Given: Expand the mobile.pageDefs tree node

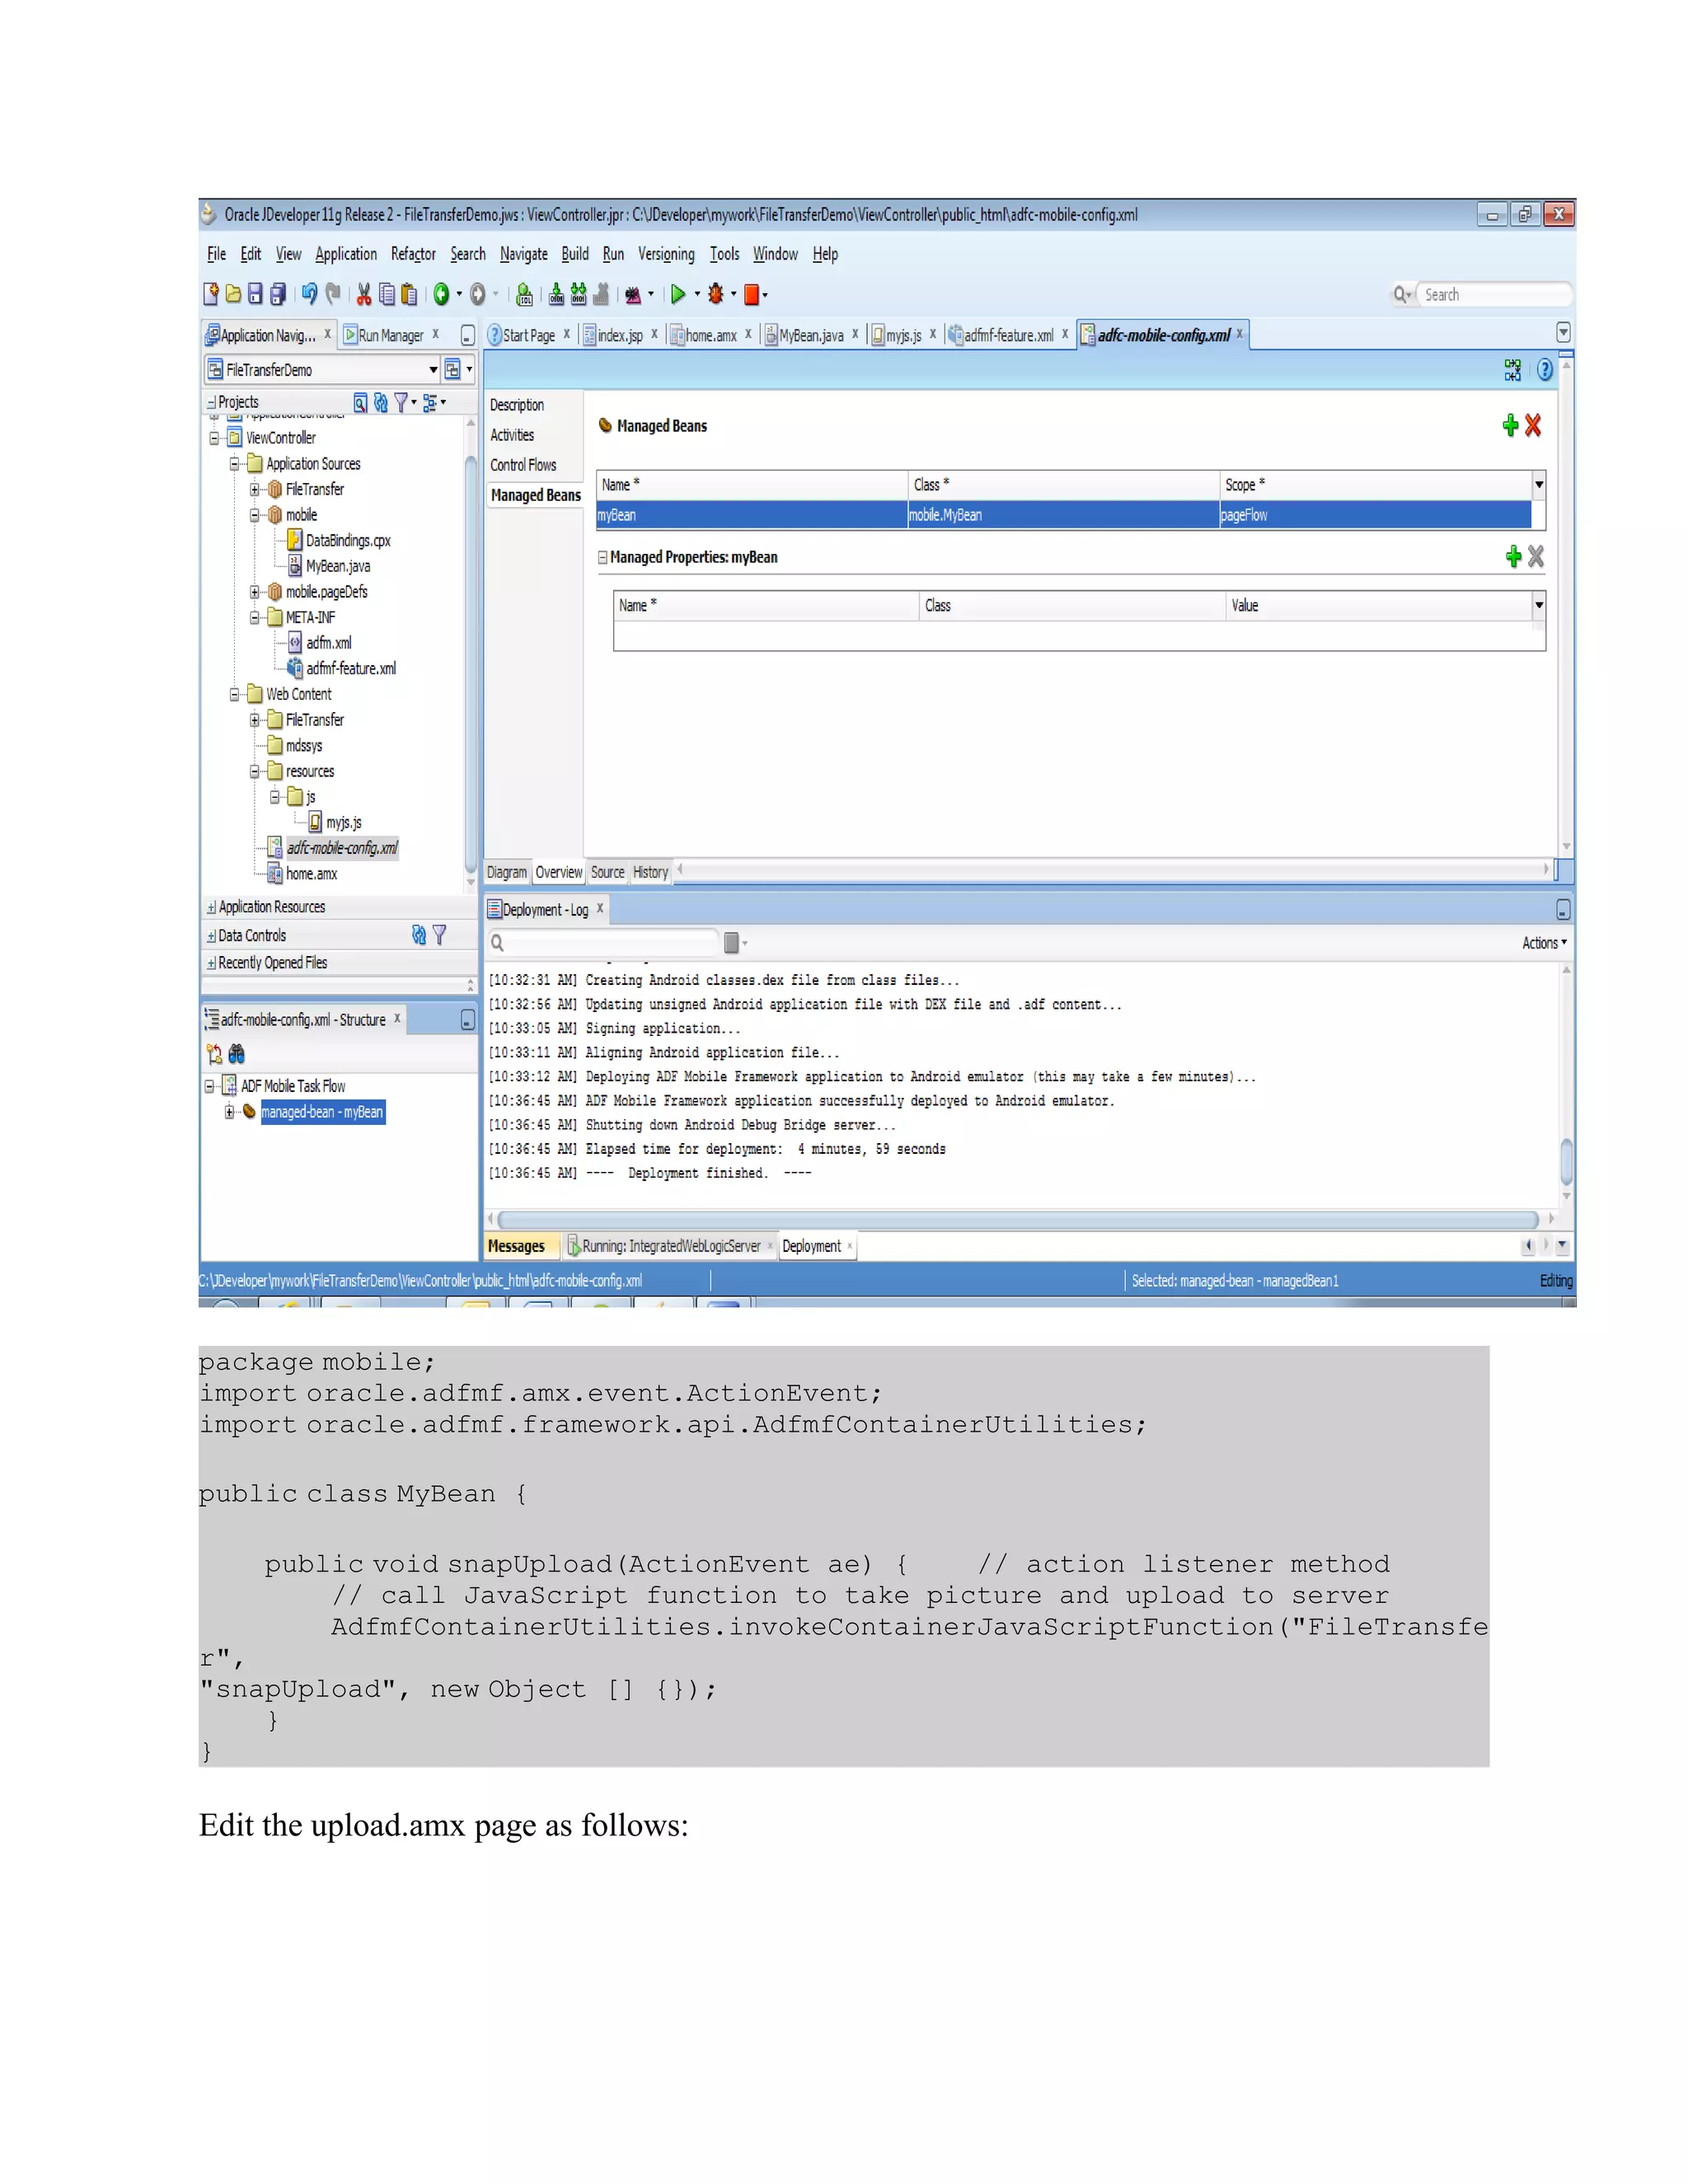Looking at the screenshot, I should [254, 592].
